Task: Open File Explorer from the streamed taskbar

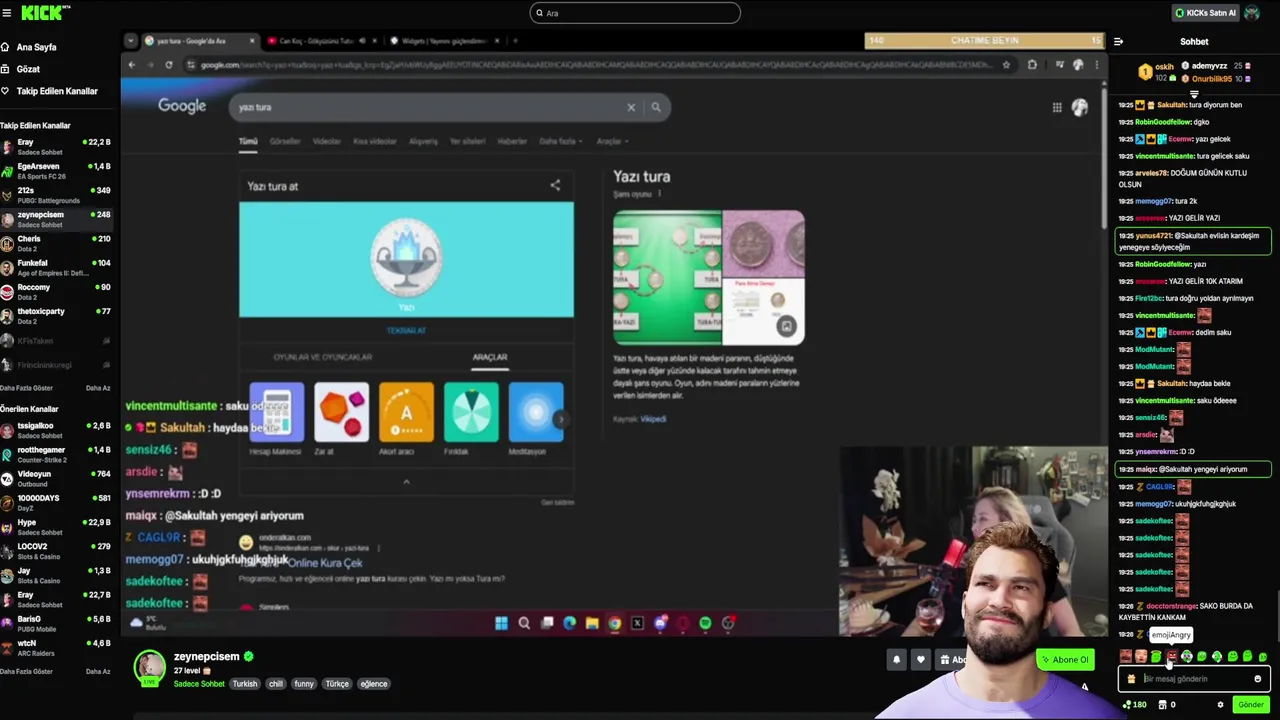Action: click(x=592, y=623)
